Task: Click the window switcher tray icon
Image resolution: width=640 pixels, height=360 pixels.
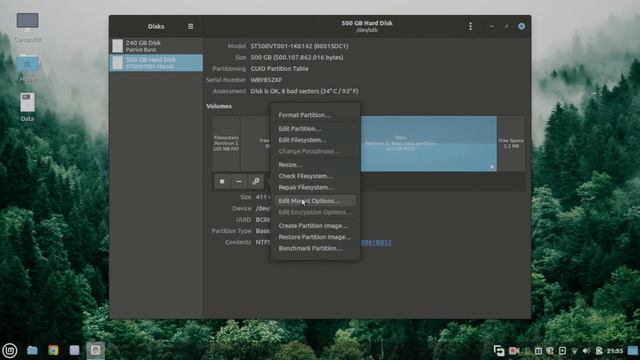Action: coord(499,351)
